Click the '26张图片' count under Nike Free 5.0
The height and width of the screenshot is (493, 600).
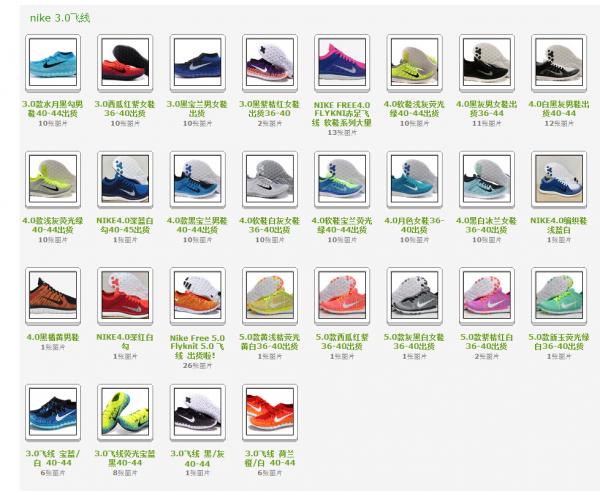tap(197, 366)
